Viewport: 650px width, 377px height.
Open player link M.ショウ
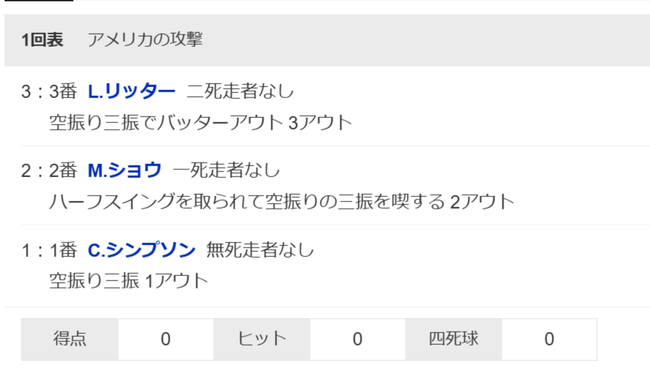tap(124, 170)
